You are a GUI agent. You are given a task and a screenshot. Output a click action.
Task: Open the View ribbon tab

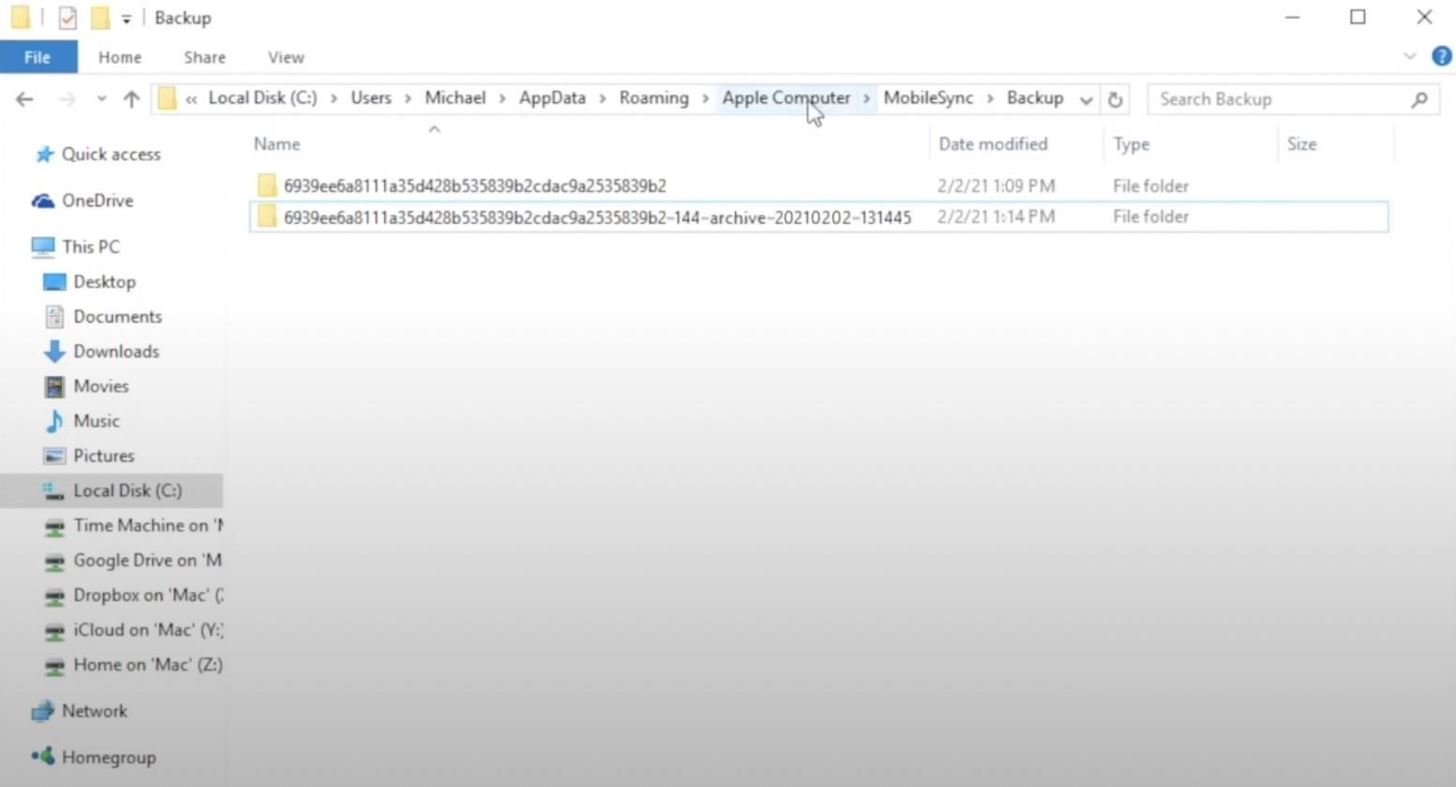click(x=286, y=57)
